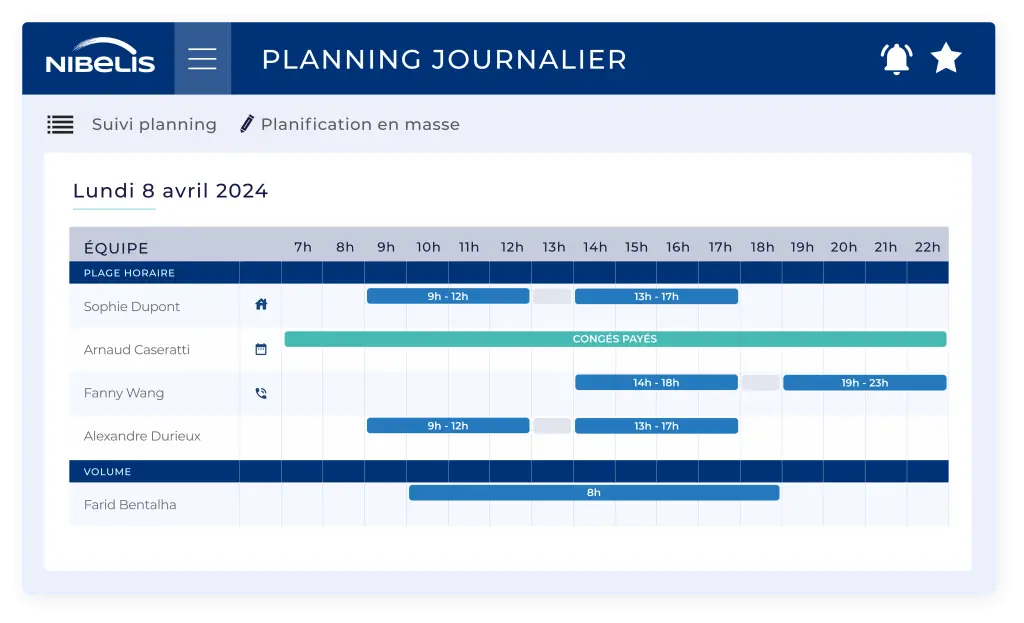The image size is (1024, 623).
Task: Click the name Alexandre Durieux
Action: [x=142, y=436]
